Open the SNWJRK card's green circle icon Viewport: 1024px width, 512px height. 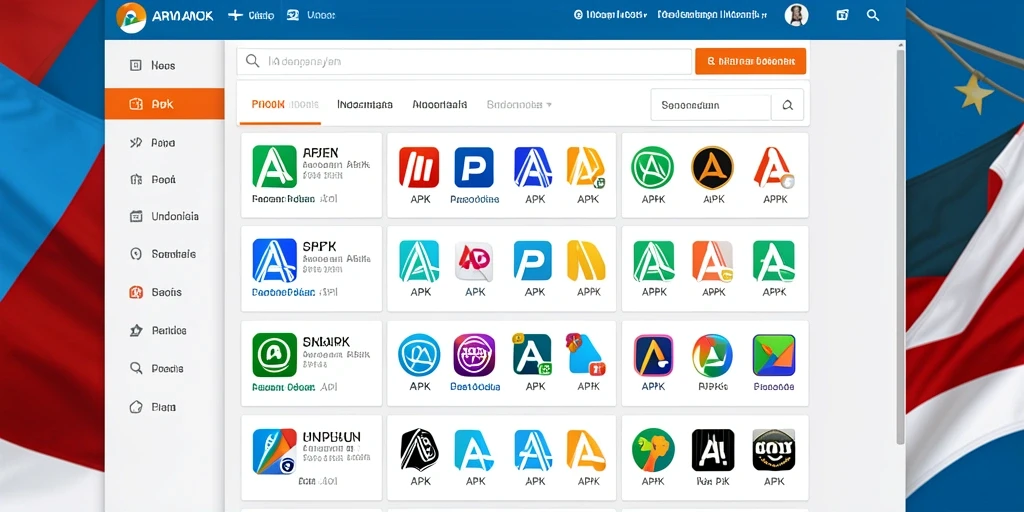[274, 355]
